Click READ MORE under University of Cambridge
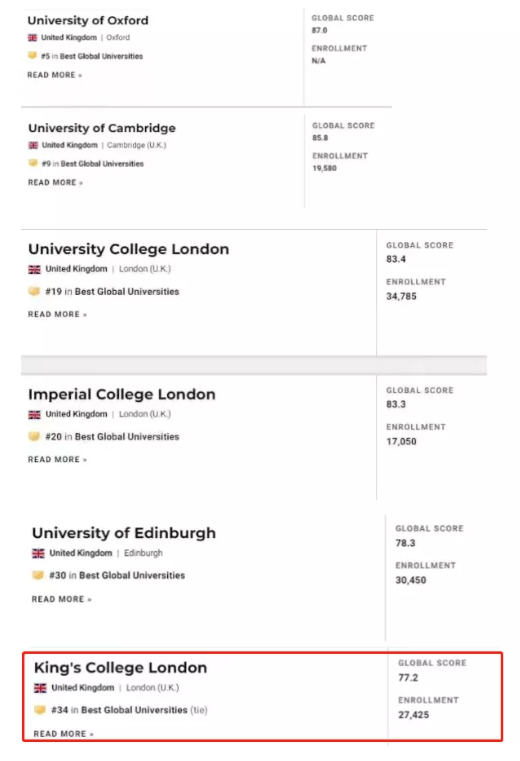This screenshot has height=761, width=520. coord(55,182)
